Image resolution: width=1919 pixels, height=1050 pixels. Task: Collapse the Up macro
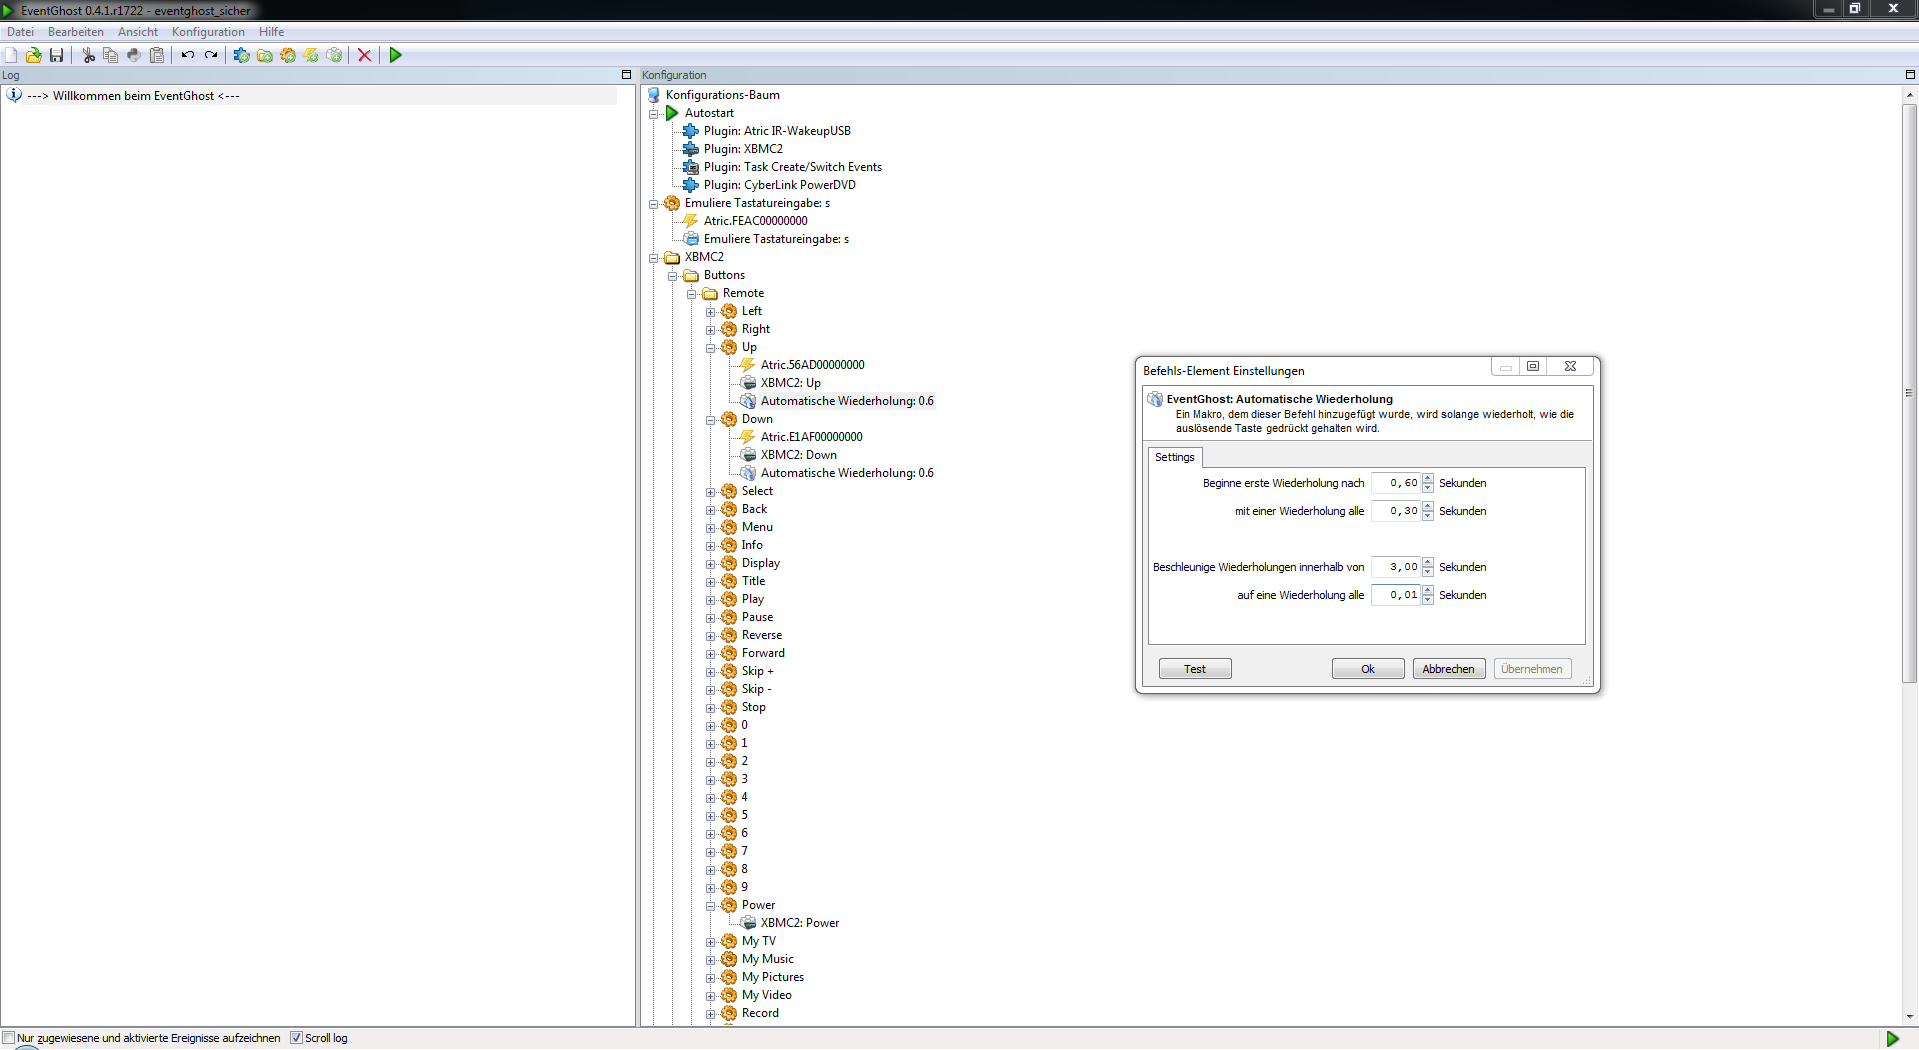click(711, 348)
